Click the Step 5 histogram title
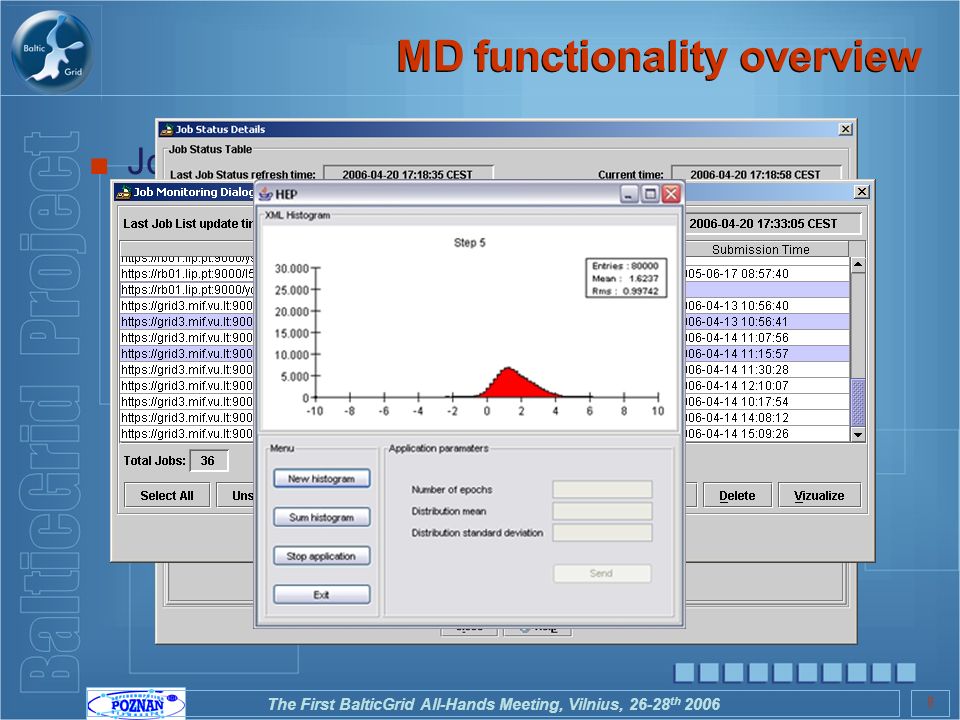Screen dimensions: 960x720 pos(470,242)
